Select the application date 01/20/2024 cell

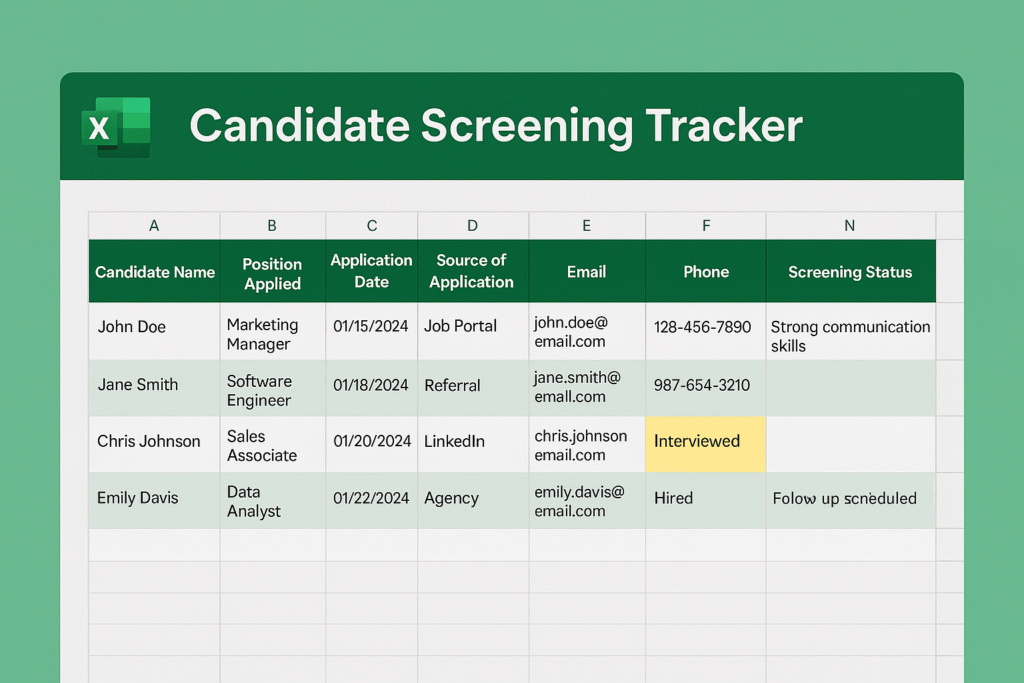(371, 441)
